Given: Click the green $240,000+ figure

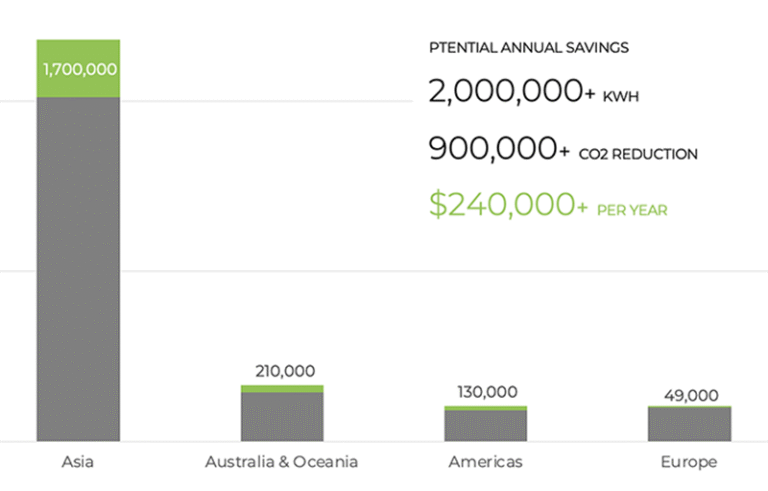Looking at the screenshot, I should [508, 205].
